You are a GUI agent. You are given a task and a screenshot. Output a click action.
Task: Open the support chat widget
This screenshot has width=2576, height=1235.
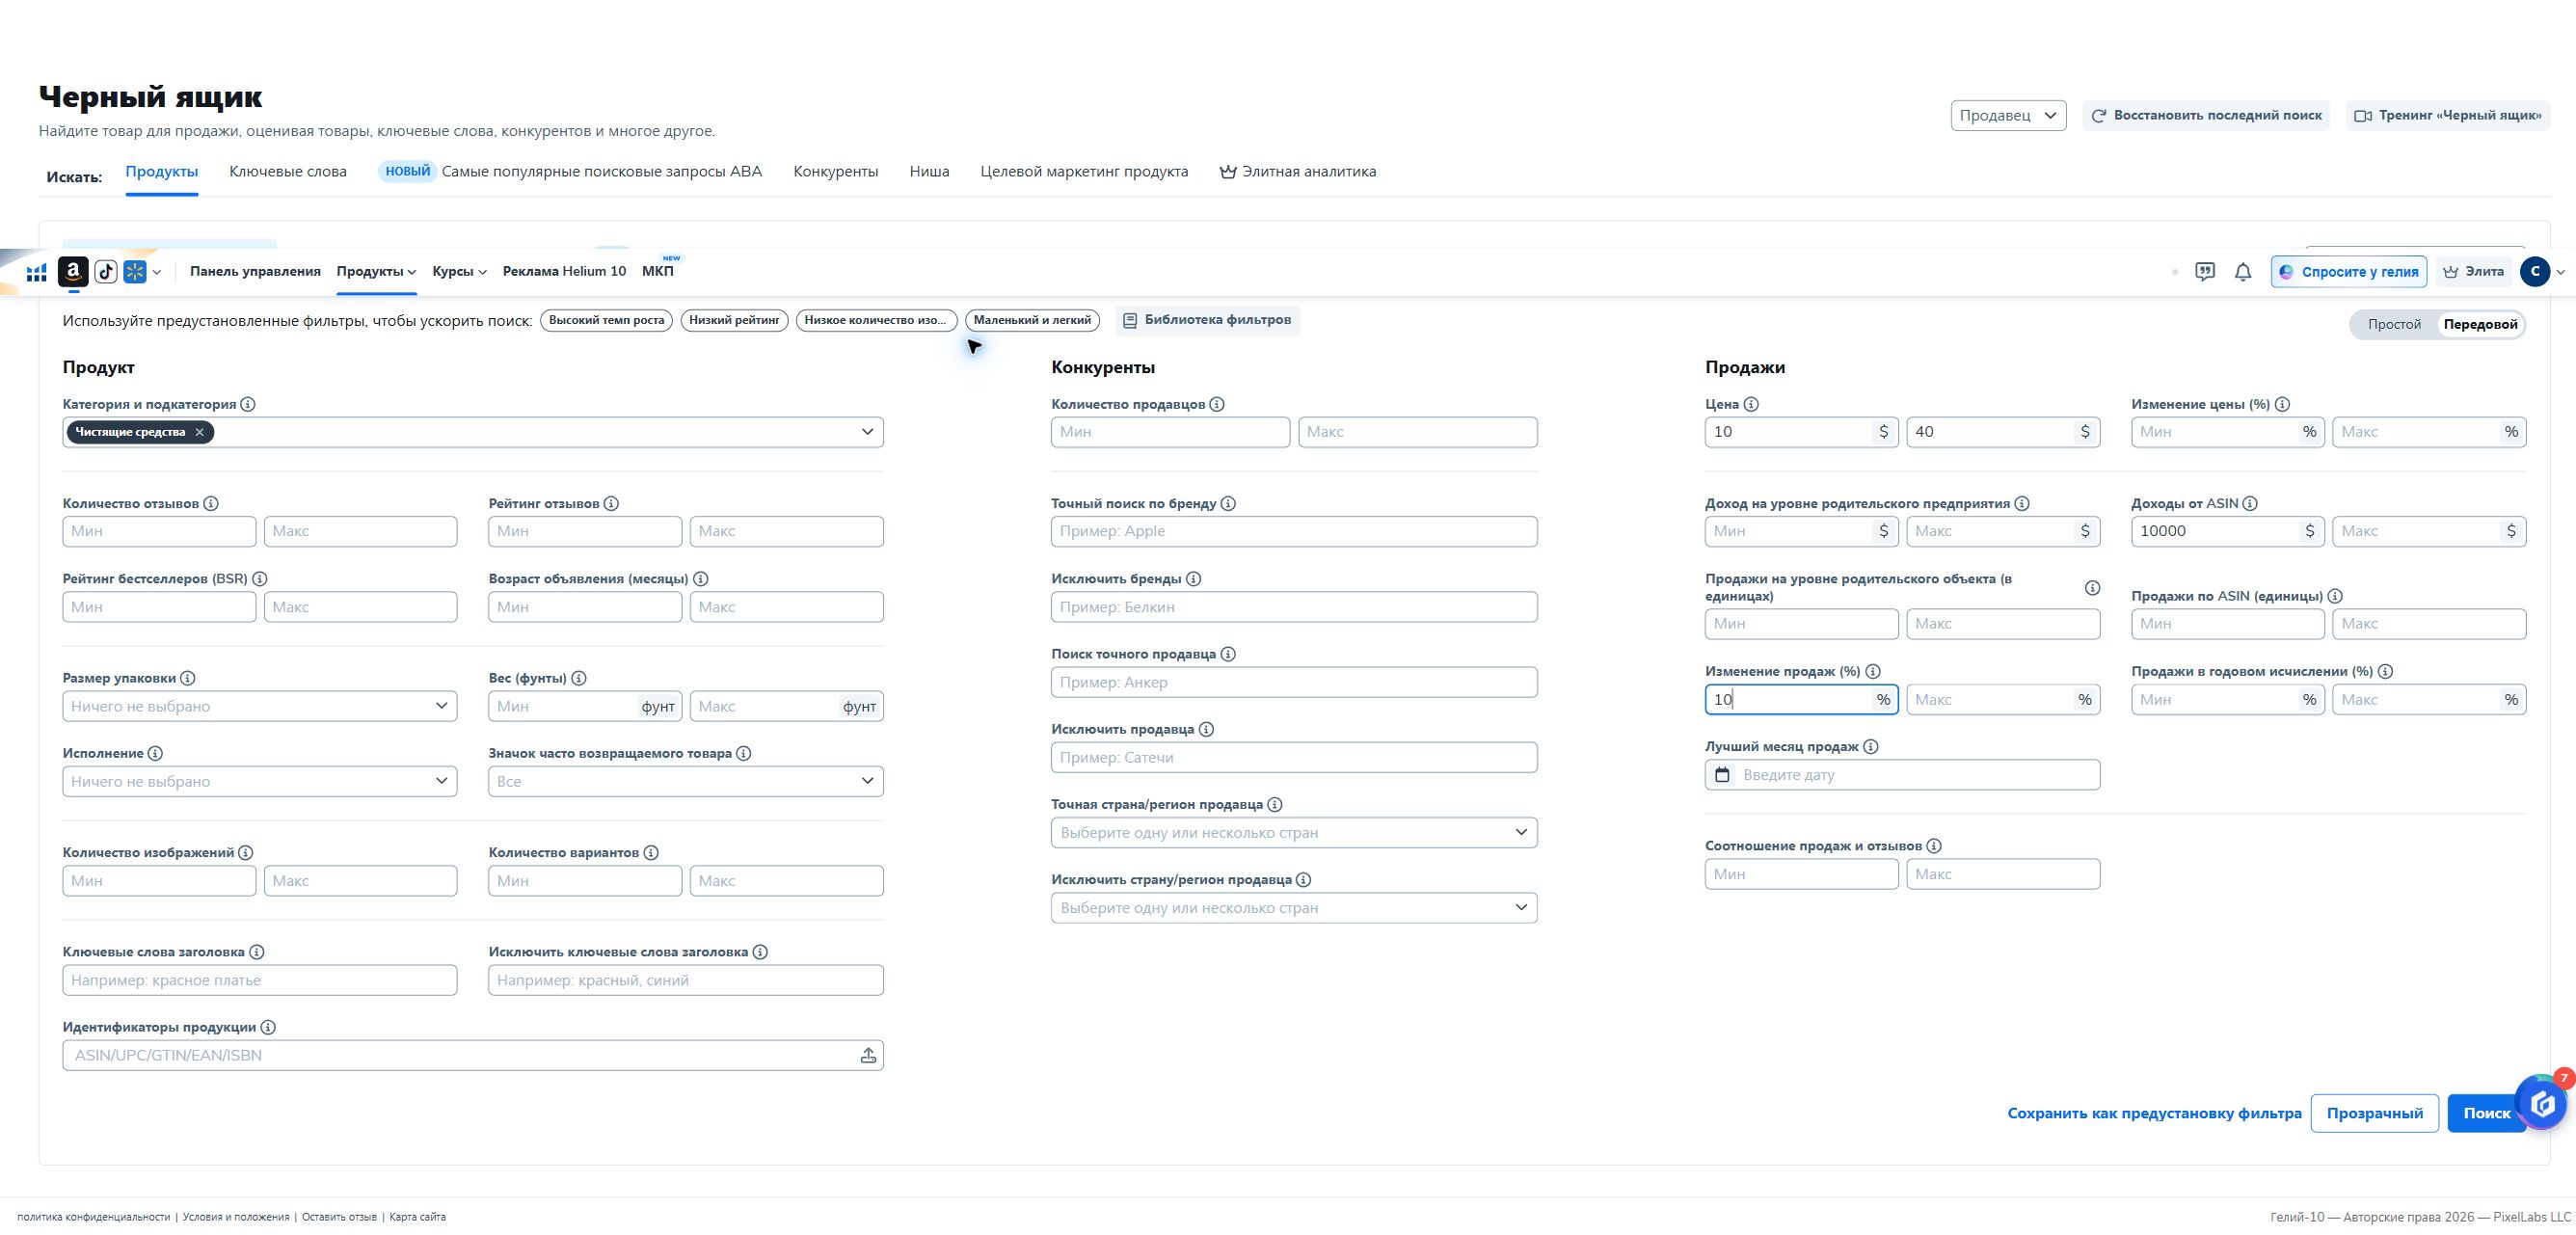2543,1103
